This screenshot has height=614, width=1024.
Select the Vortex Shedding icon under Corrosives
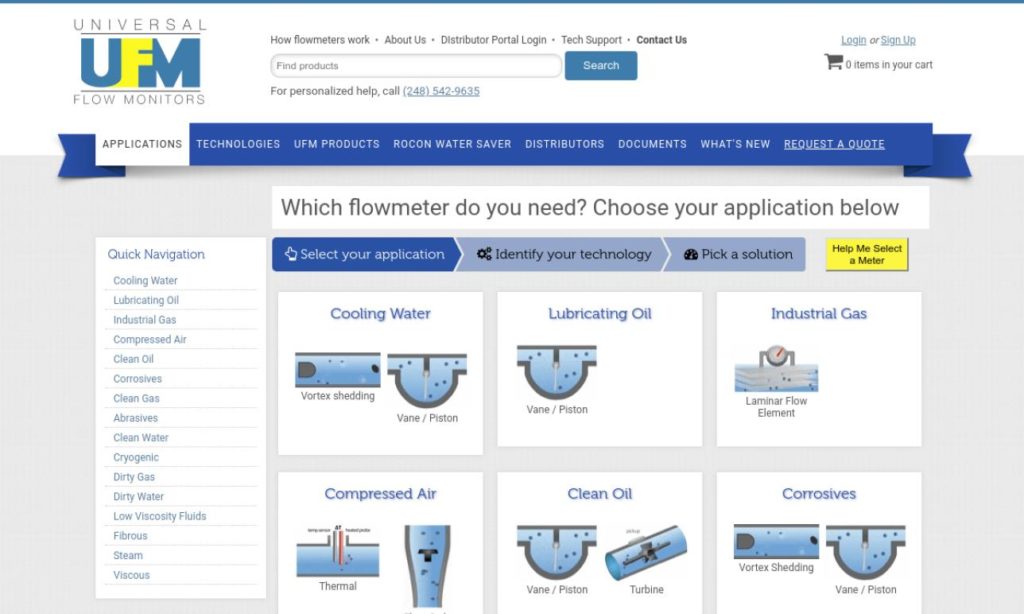tap(775, 541)
